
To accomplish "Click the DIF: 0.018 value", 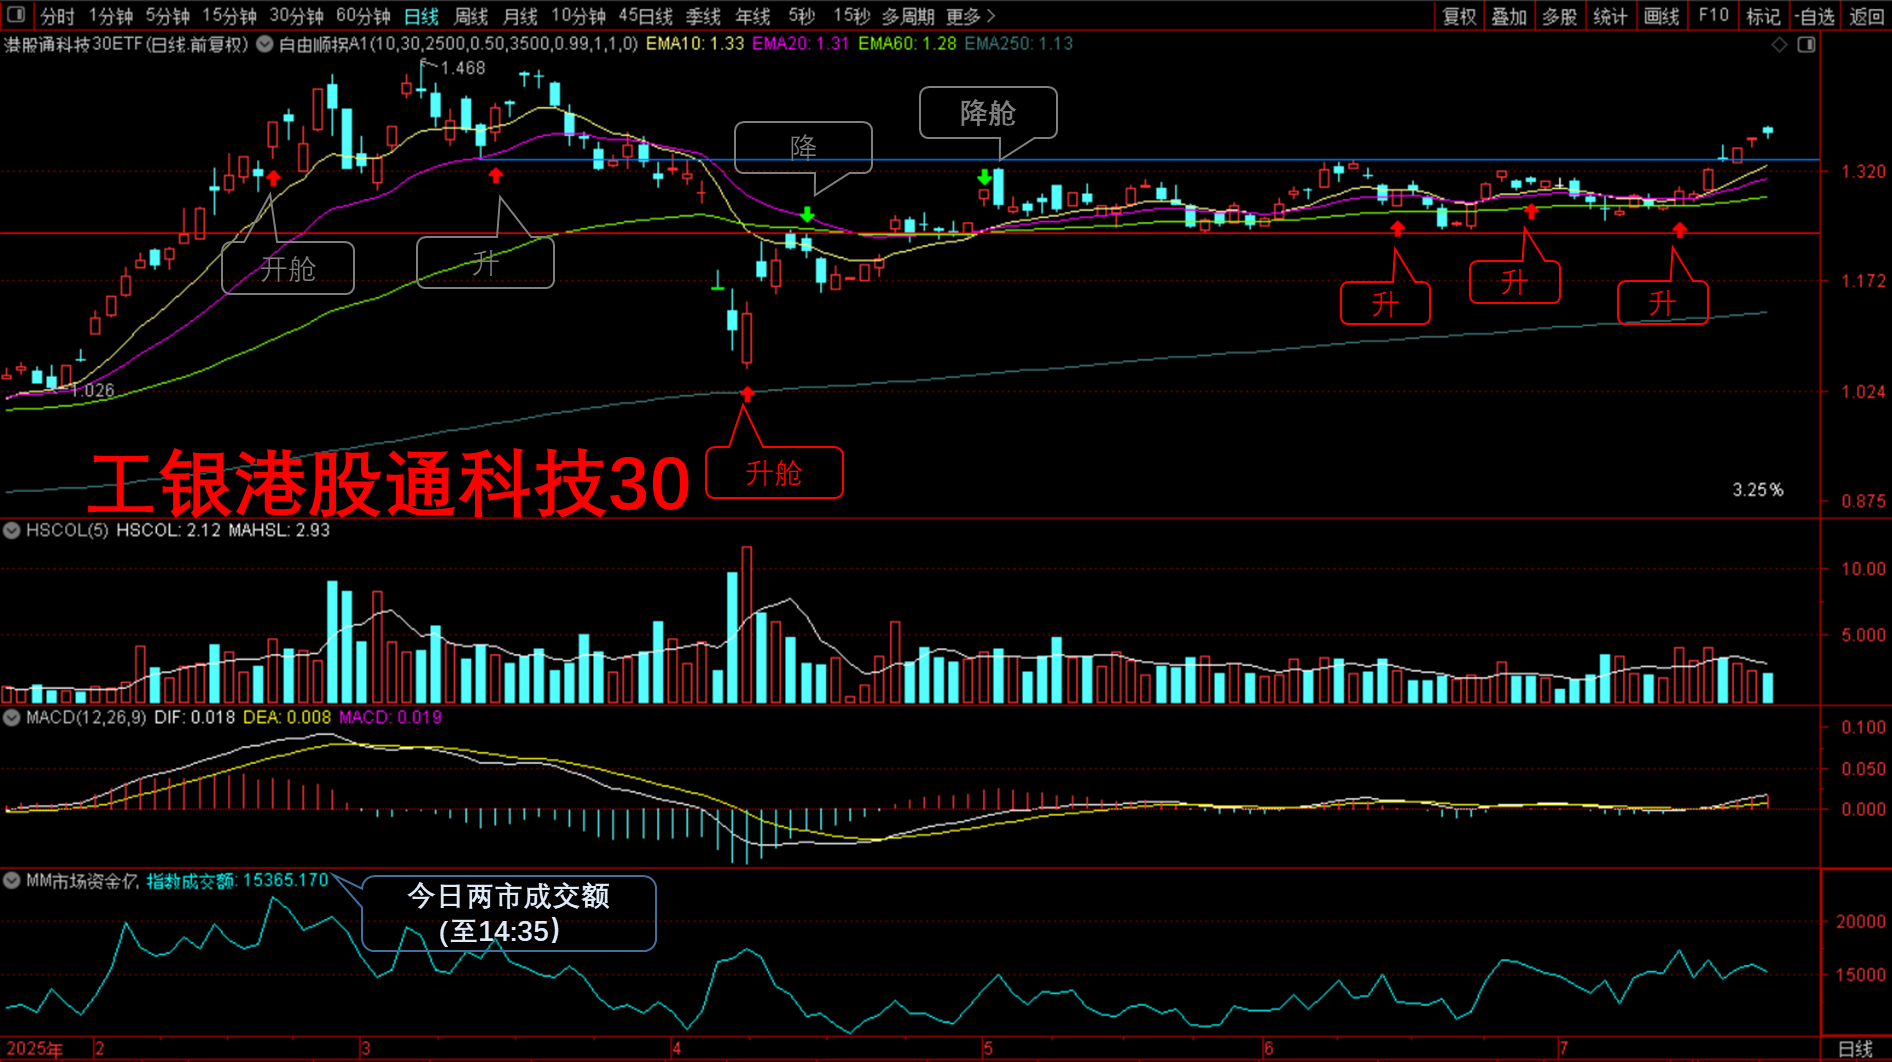I will [x=194, y=717].
